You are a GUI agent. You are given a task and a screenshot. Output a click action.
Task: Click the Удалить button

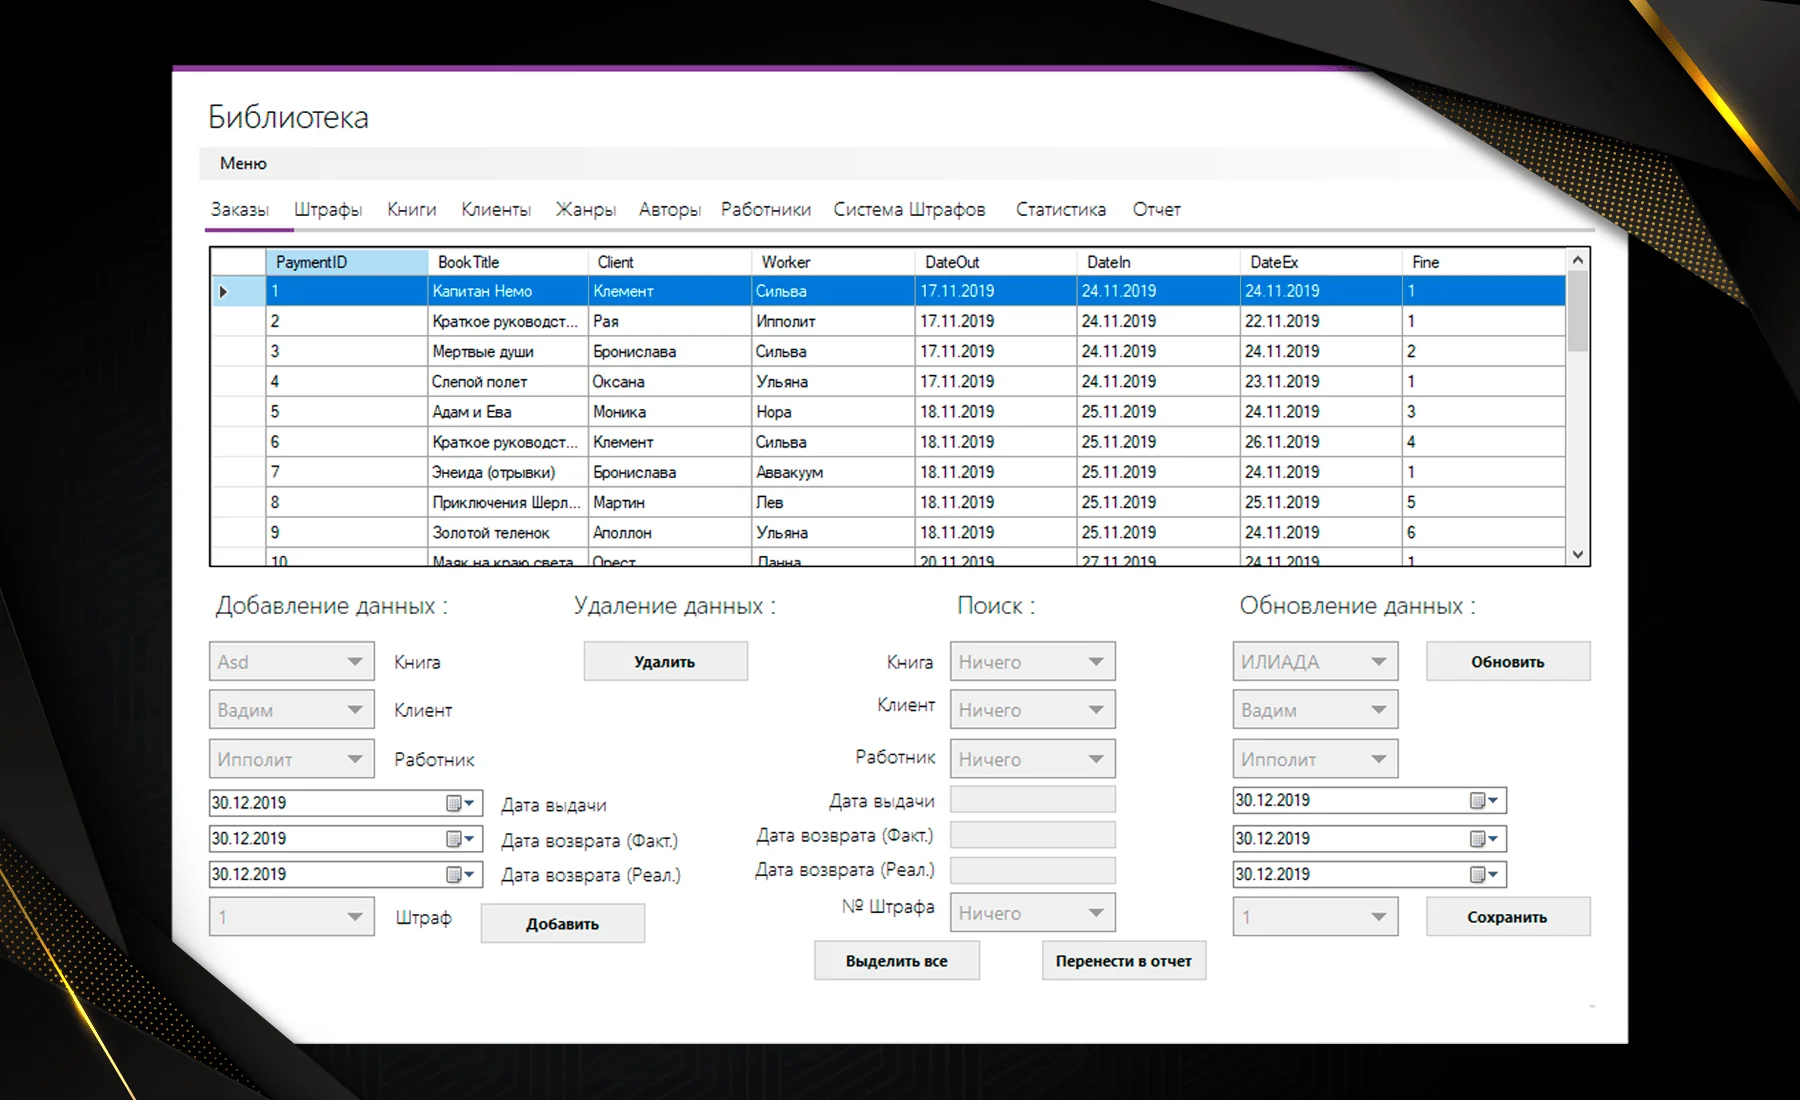point(665,662)
